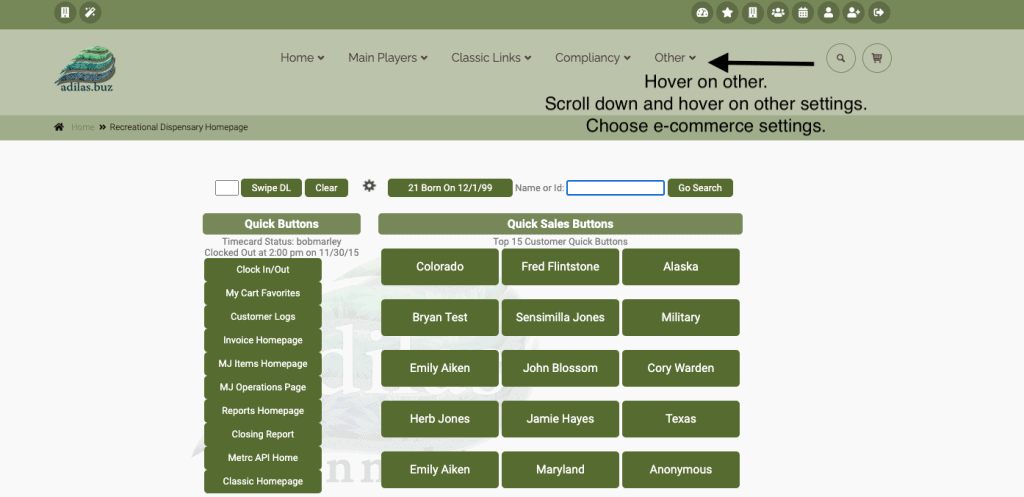The image size is (1024, 497).
Task: Select the Maryland customer button
Action: (x=560, y=470)
